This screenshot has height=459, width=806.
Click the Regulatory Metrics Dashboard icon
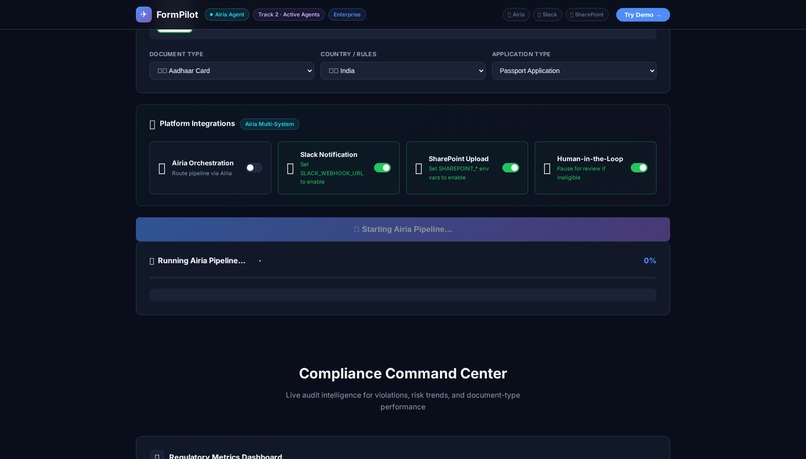(157, 456)
